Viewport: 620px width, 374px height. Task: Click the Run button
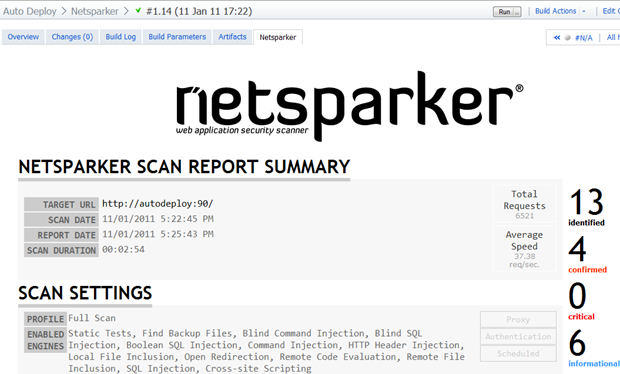pyautogui.click(x=504, y=12)
